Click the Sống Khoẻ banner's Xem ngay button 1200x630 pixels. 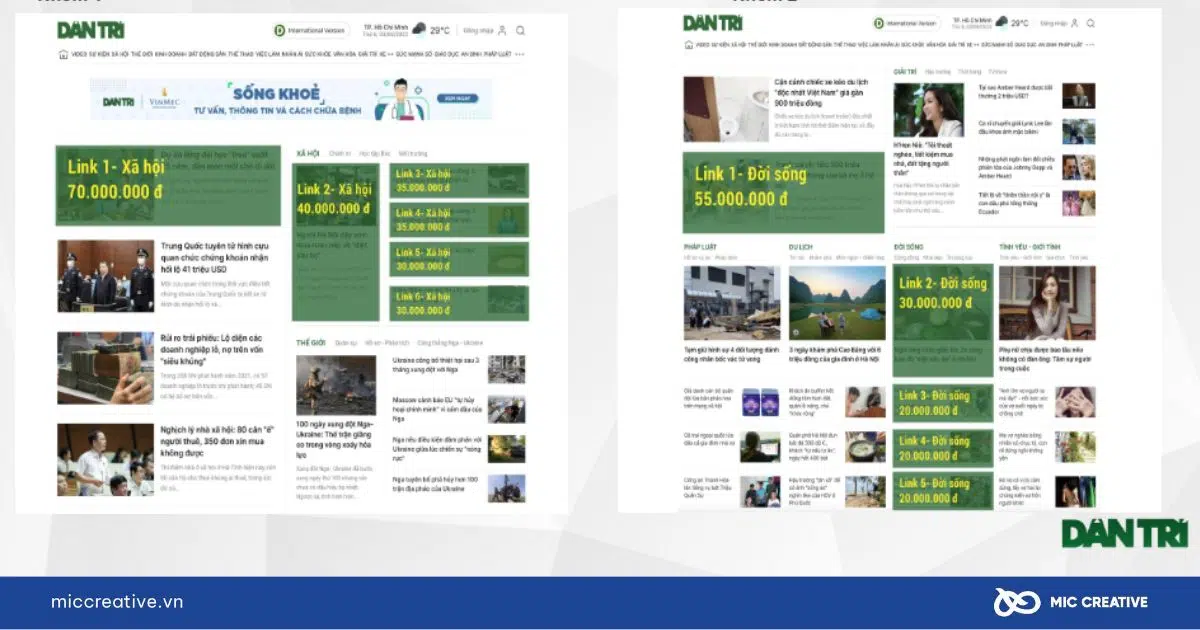coord(457,100)
